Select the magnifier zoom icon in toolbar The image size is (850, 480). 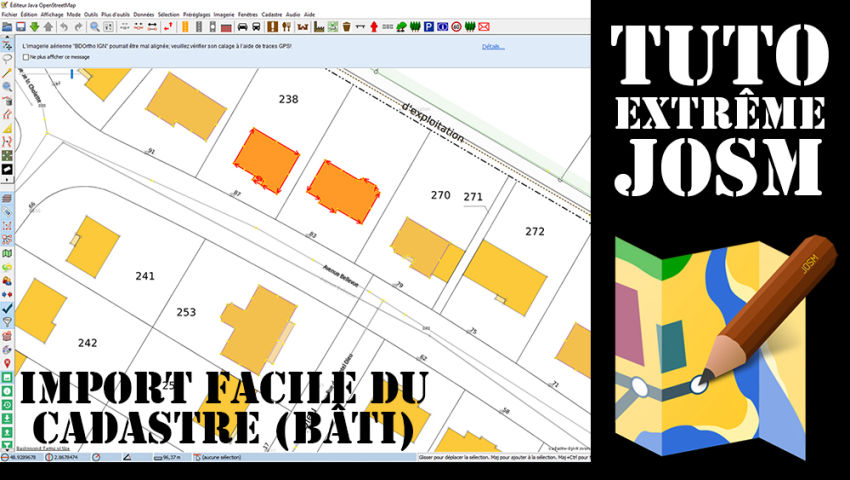[x=94, y=27]
